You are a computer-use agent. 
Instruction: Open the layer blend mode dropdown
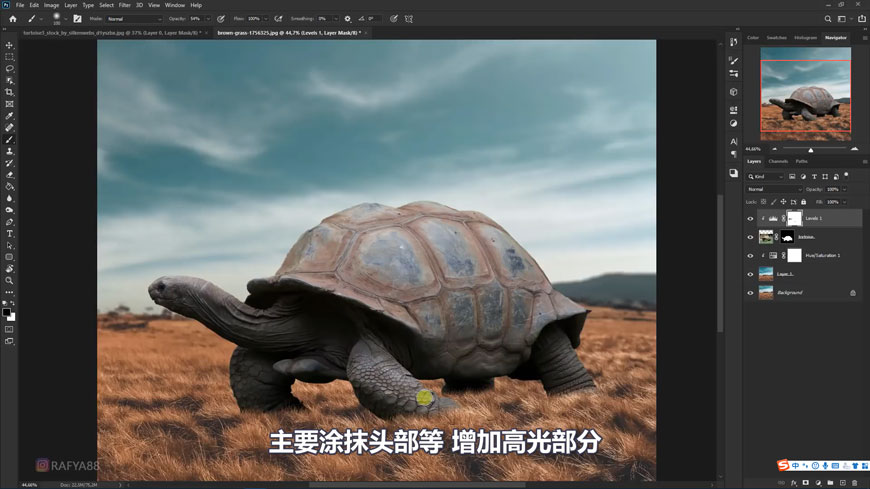click(774, 189)
